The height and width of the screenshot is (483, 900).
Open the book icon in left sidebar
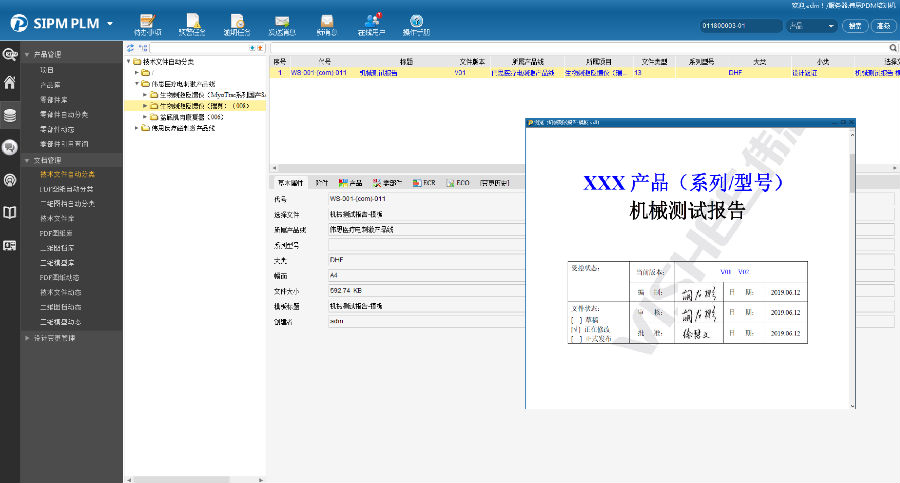(x=10, y=212)
